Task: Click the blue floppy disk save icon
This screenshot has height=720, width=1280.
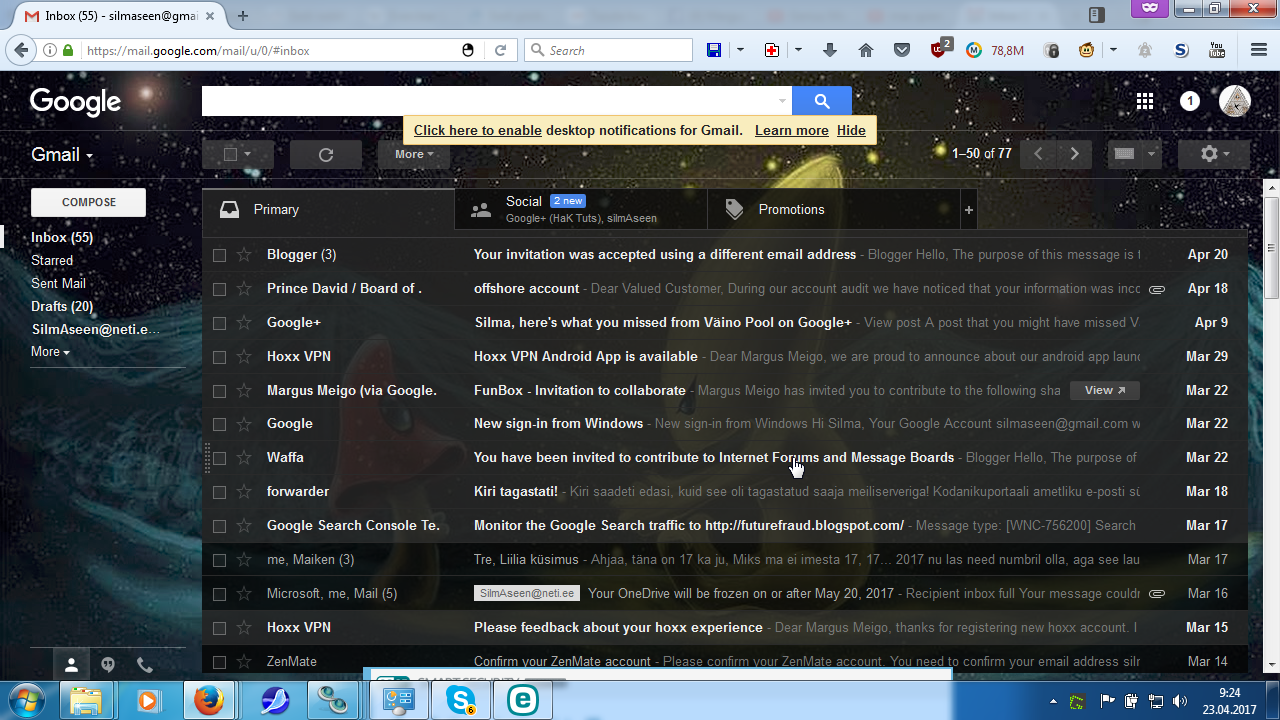Action: [714, 50]
